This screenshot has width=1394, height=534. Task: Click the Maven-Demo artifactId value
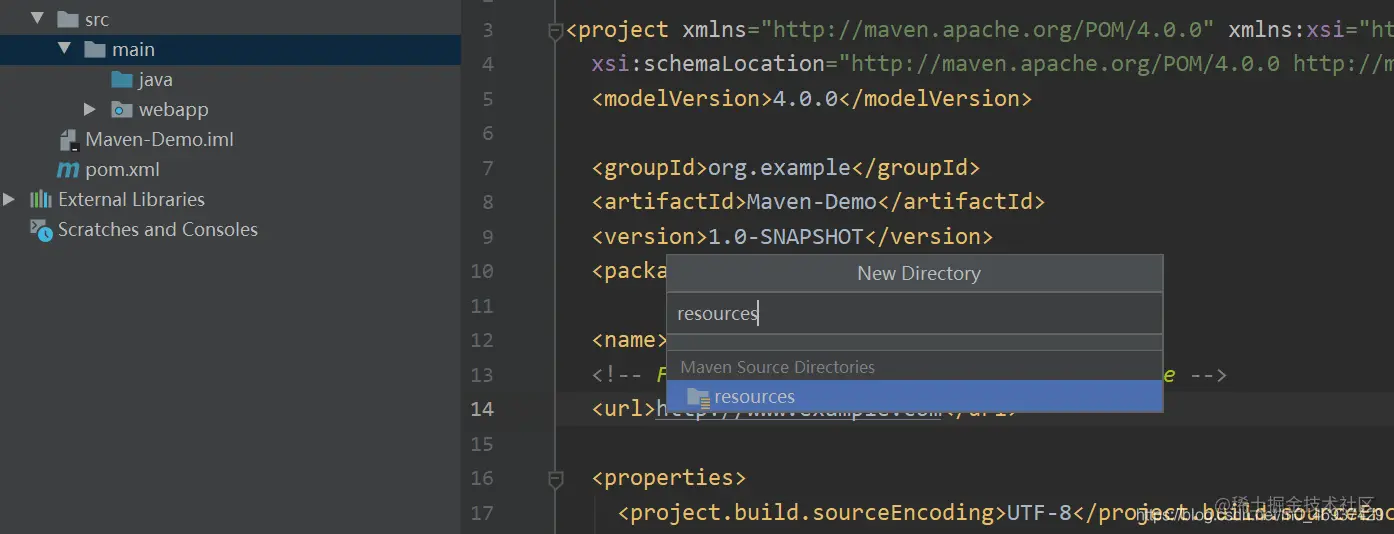click(x=812, y=201)
